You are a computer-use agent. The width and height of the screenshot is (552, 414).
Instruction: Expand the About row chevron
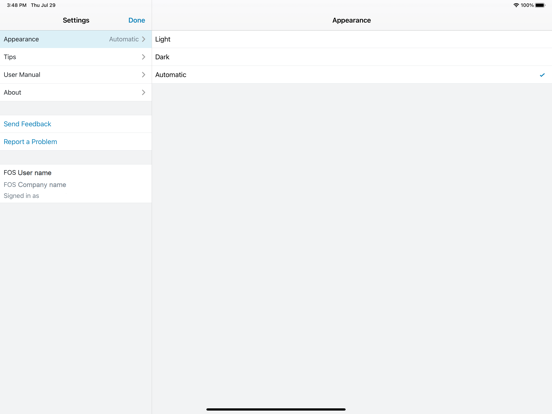(143, 92)
